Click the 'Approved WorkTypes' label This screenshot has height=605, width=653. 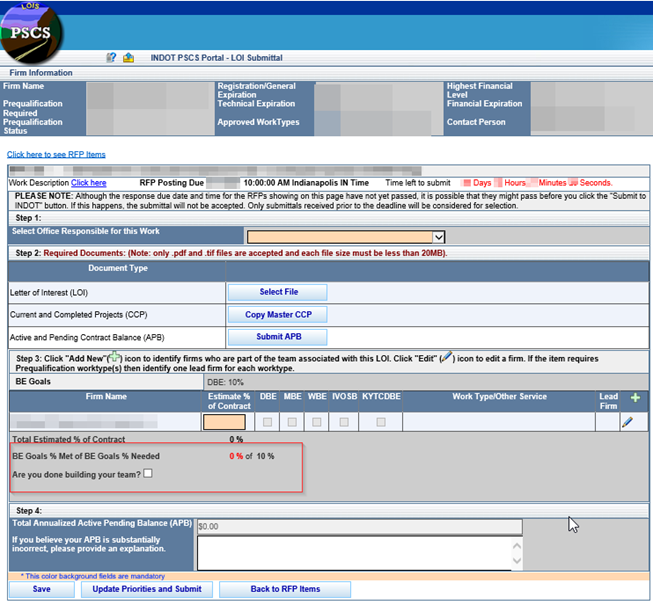point(258,122)
